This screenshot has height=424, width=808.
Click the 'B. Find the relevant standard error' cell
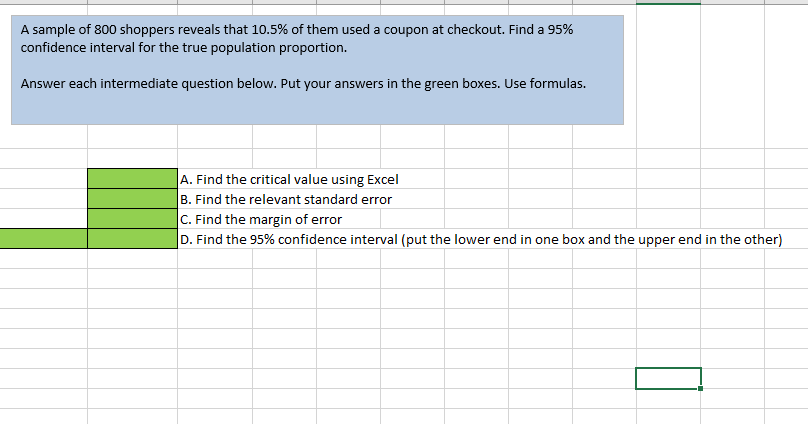286,199
